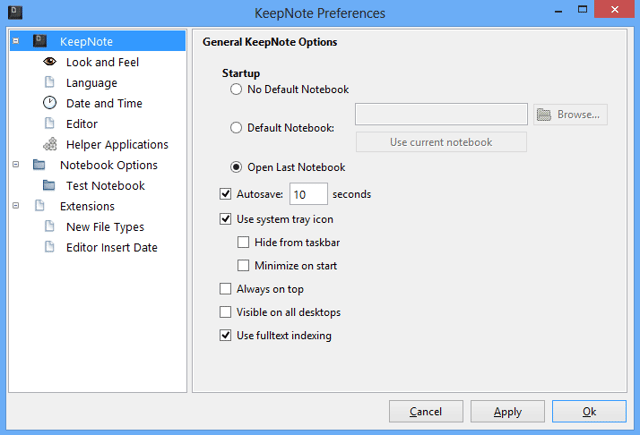The width and height of the screenshot is (640, 435).
Task: Open Test Notebook options
Action: 105,186
